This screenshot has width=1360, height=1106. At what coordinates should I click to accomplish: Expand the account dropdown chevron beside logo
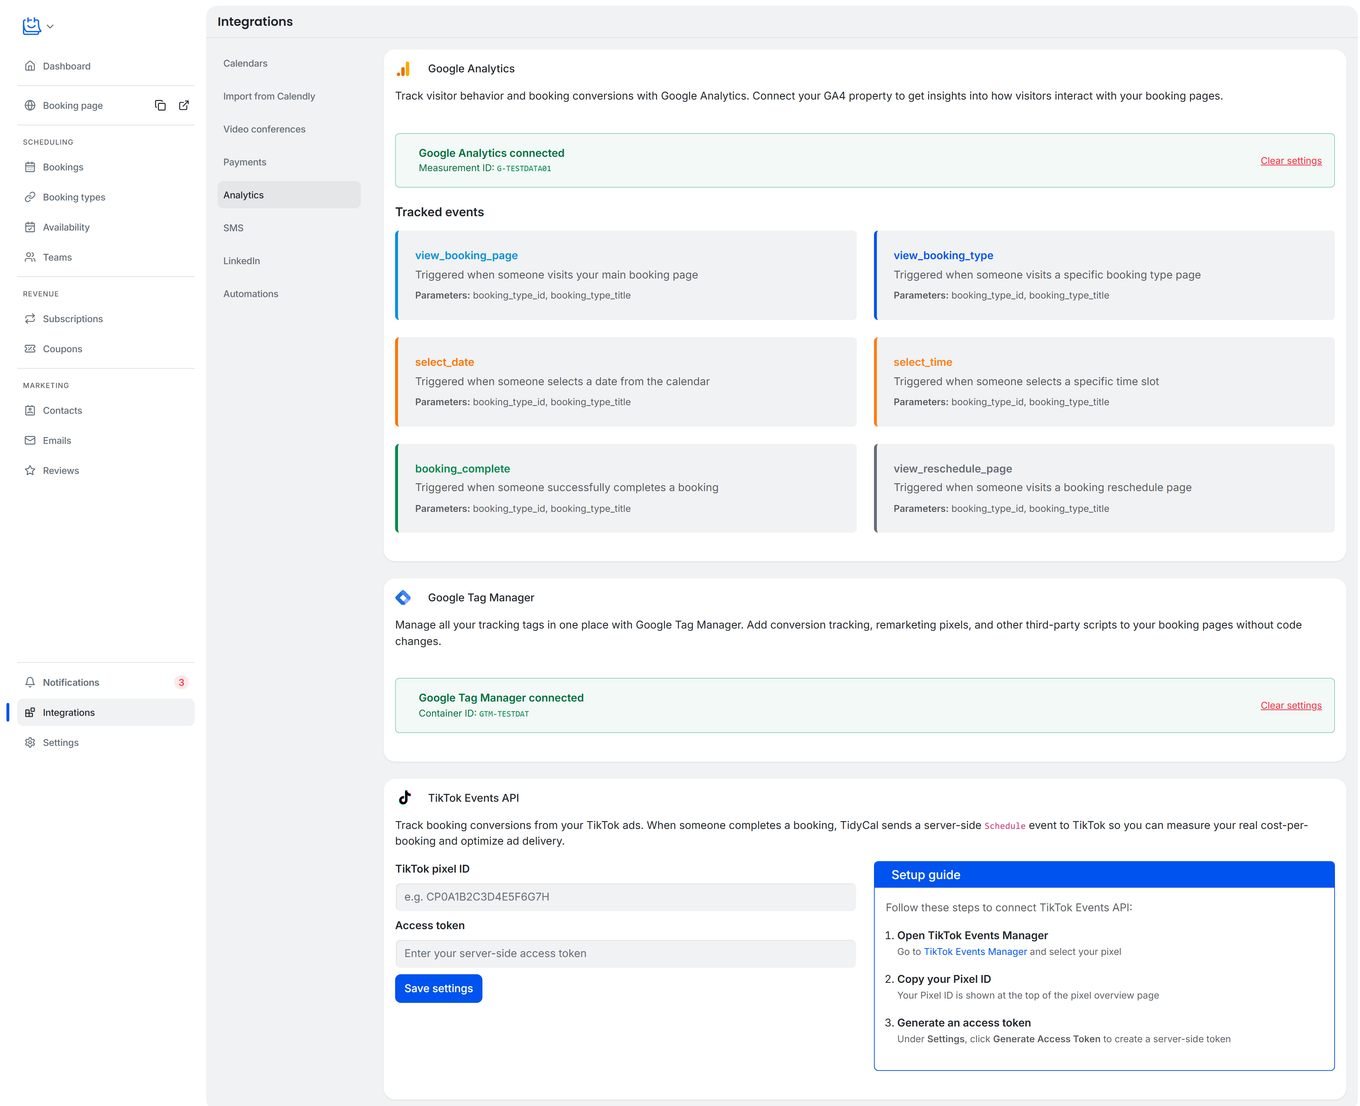pos(50,27)
